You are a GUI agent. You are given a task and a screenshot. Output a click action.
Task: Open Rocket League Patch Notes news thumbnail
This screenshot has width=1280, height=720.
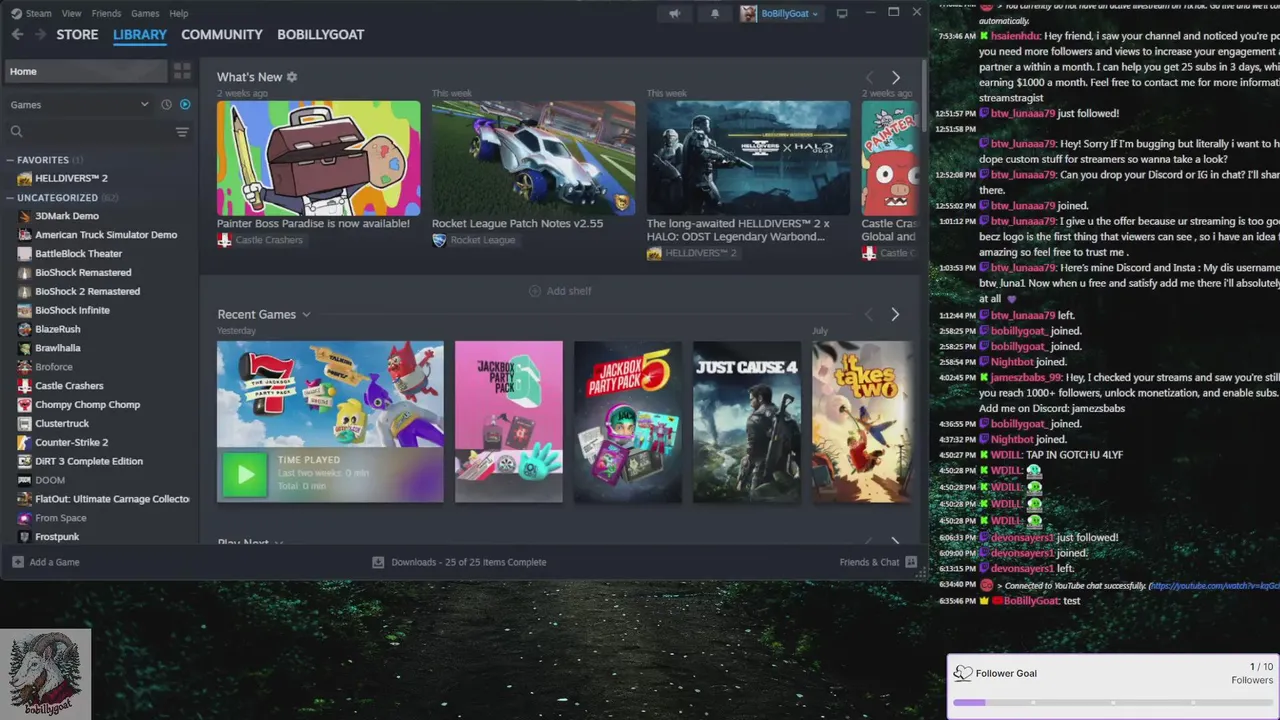533,158
